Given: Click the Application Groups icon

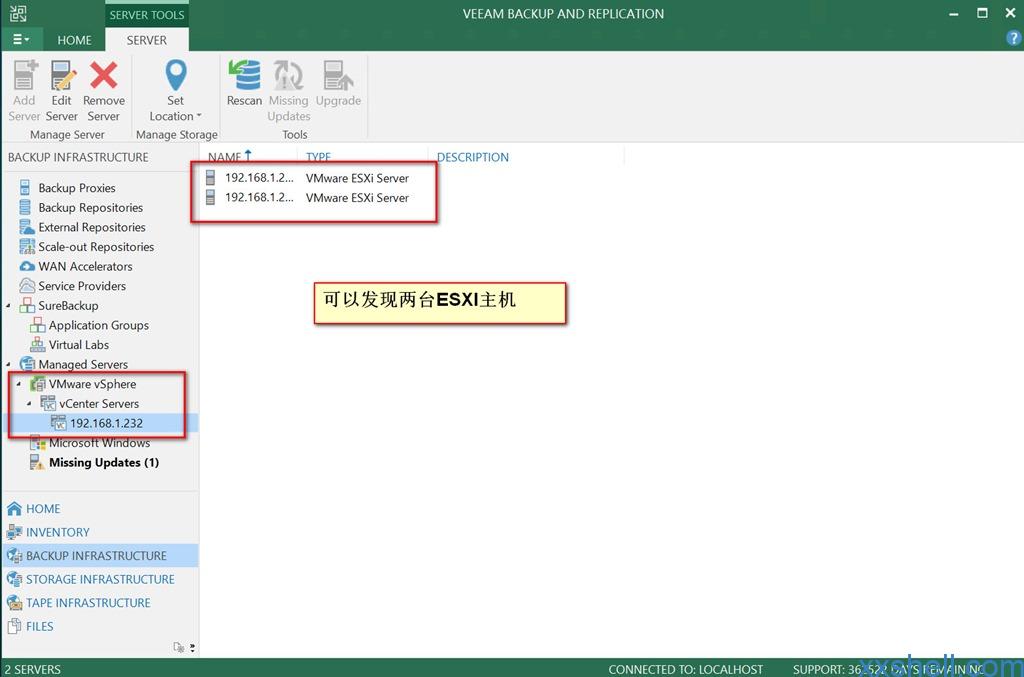Looking at the screenshot, I should pyautogui.click(x=37, y=325).
